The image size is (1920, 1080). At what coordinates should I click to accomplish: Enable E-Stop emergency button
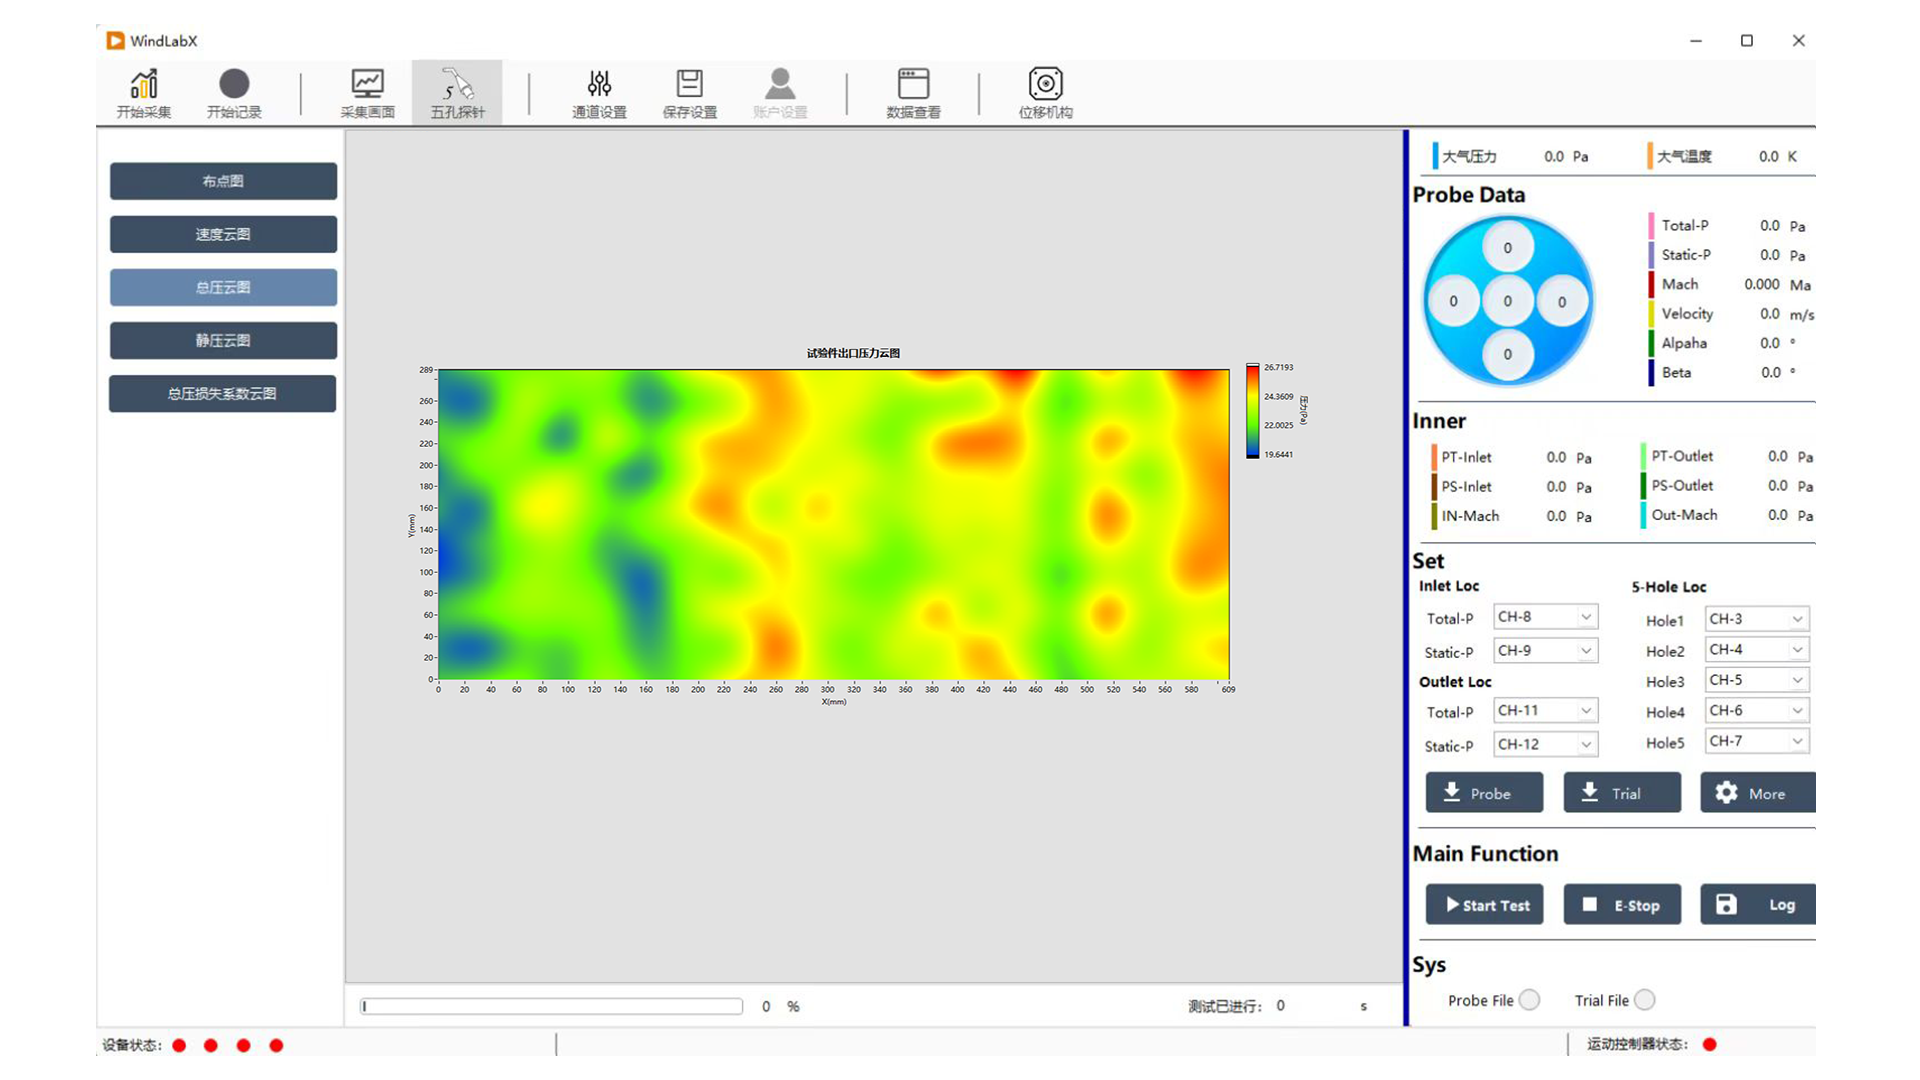click(x=1621, y=905)
